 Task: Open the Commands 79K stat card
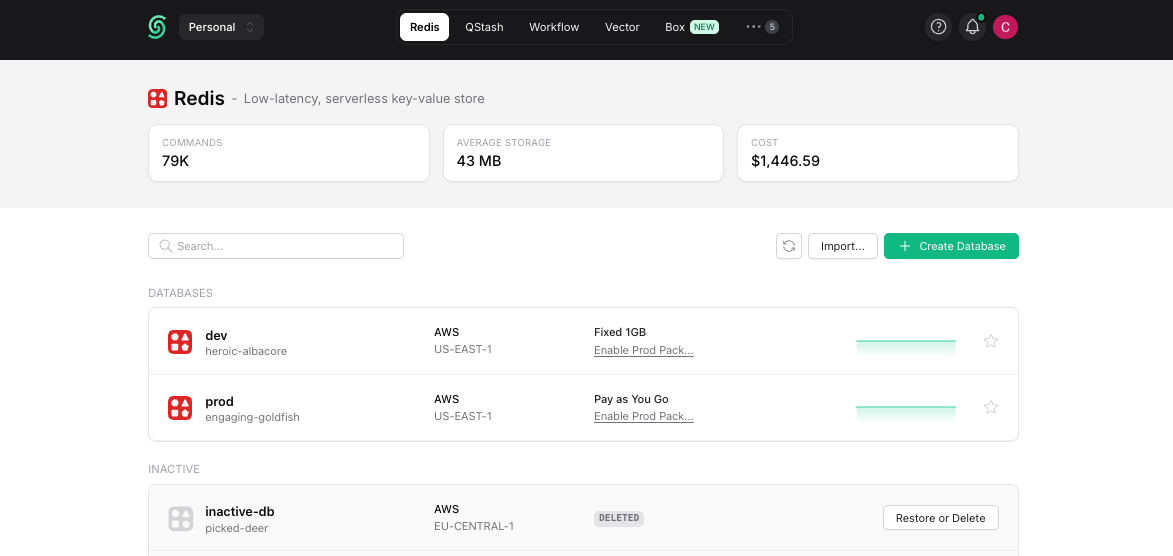(289, 153)
